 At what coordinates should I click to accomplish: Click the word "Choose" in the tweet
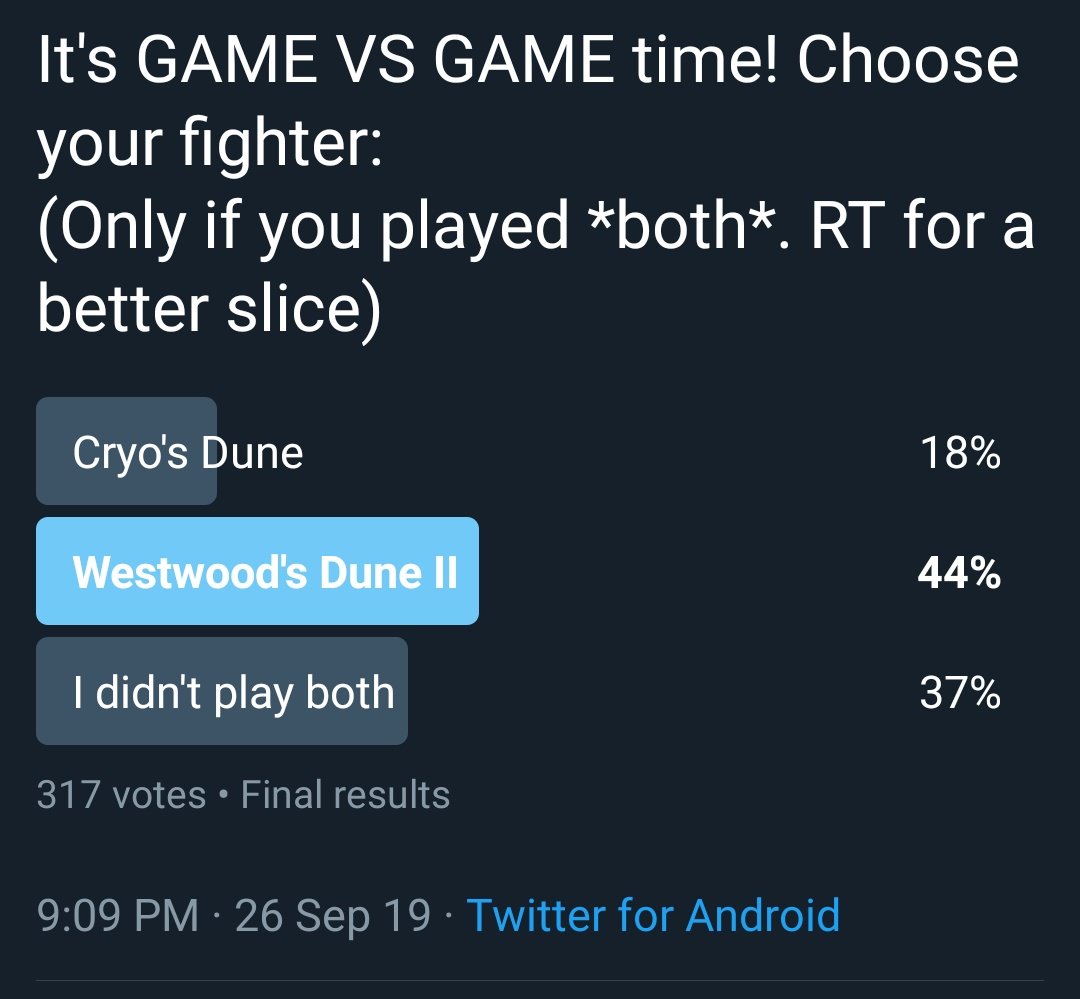click(x=907, y=59)
